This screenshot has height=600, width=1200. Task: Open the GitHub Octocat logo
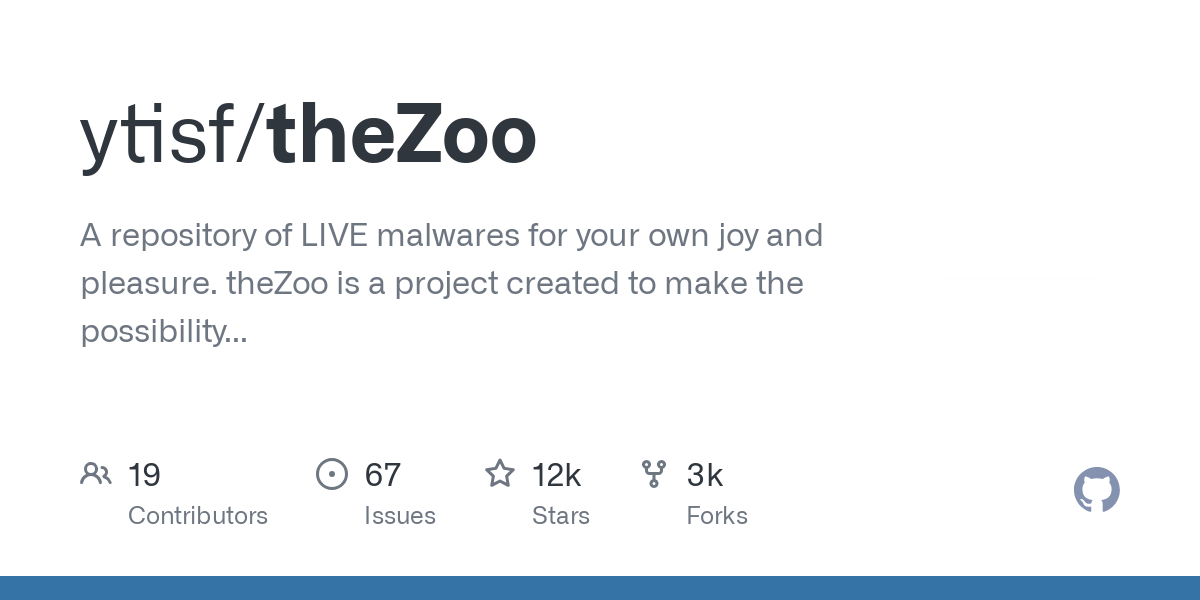pos(1096,491)
